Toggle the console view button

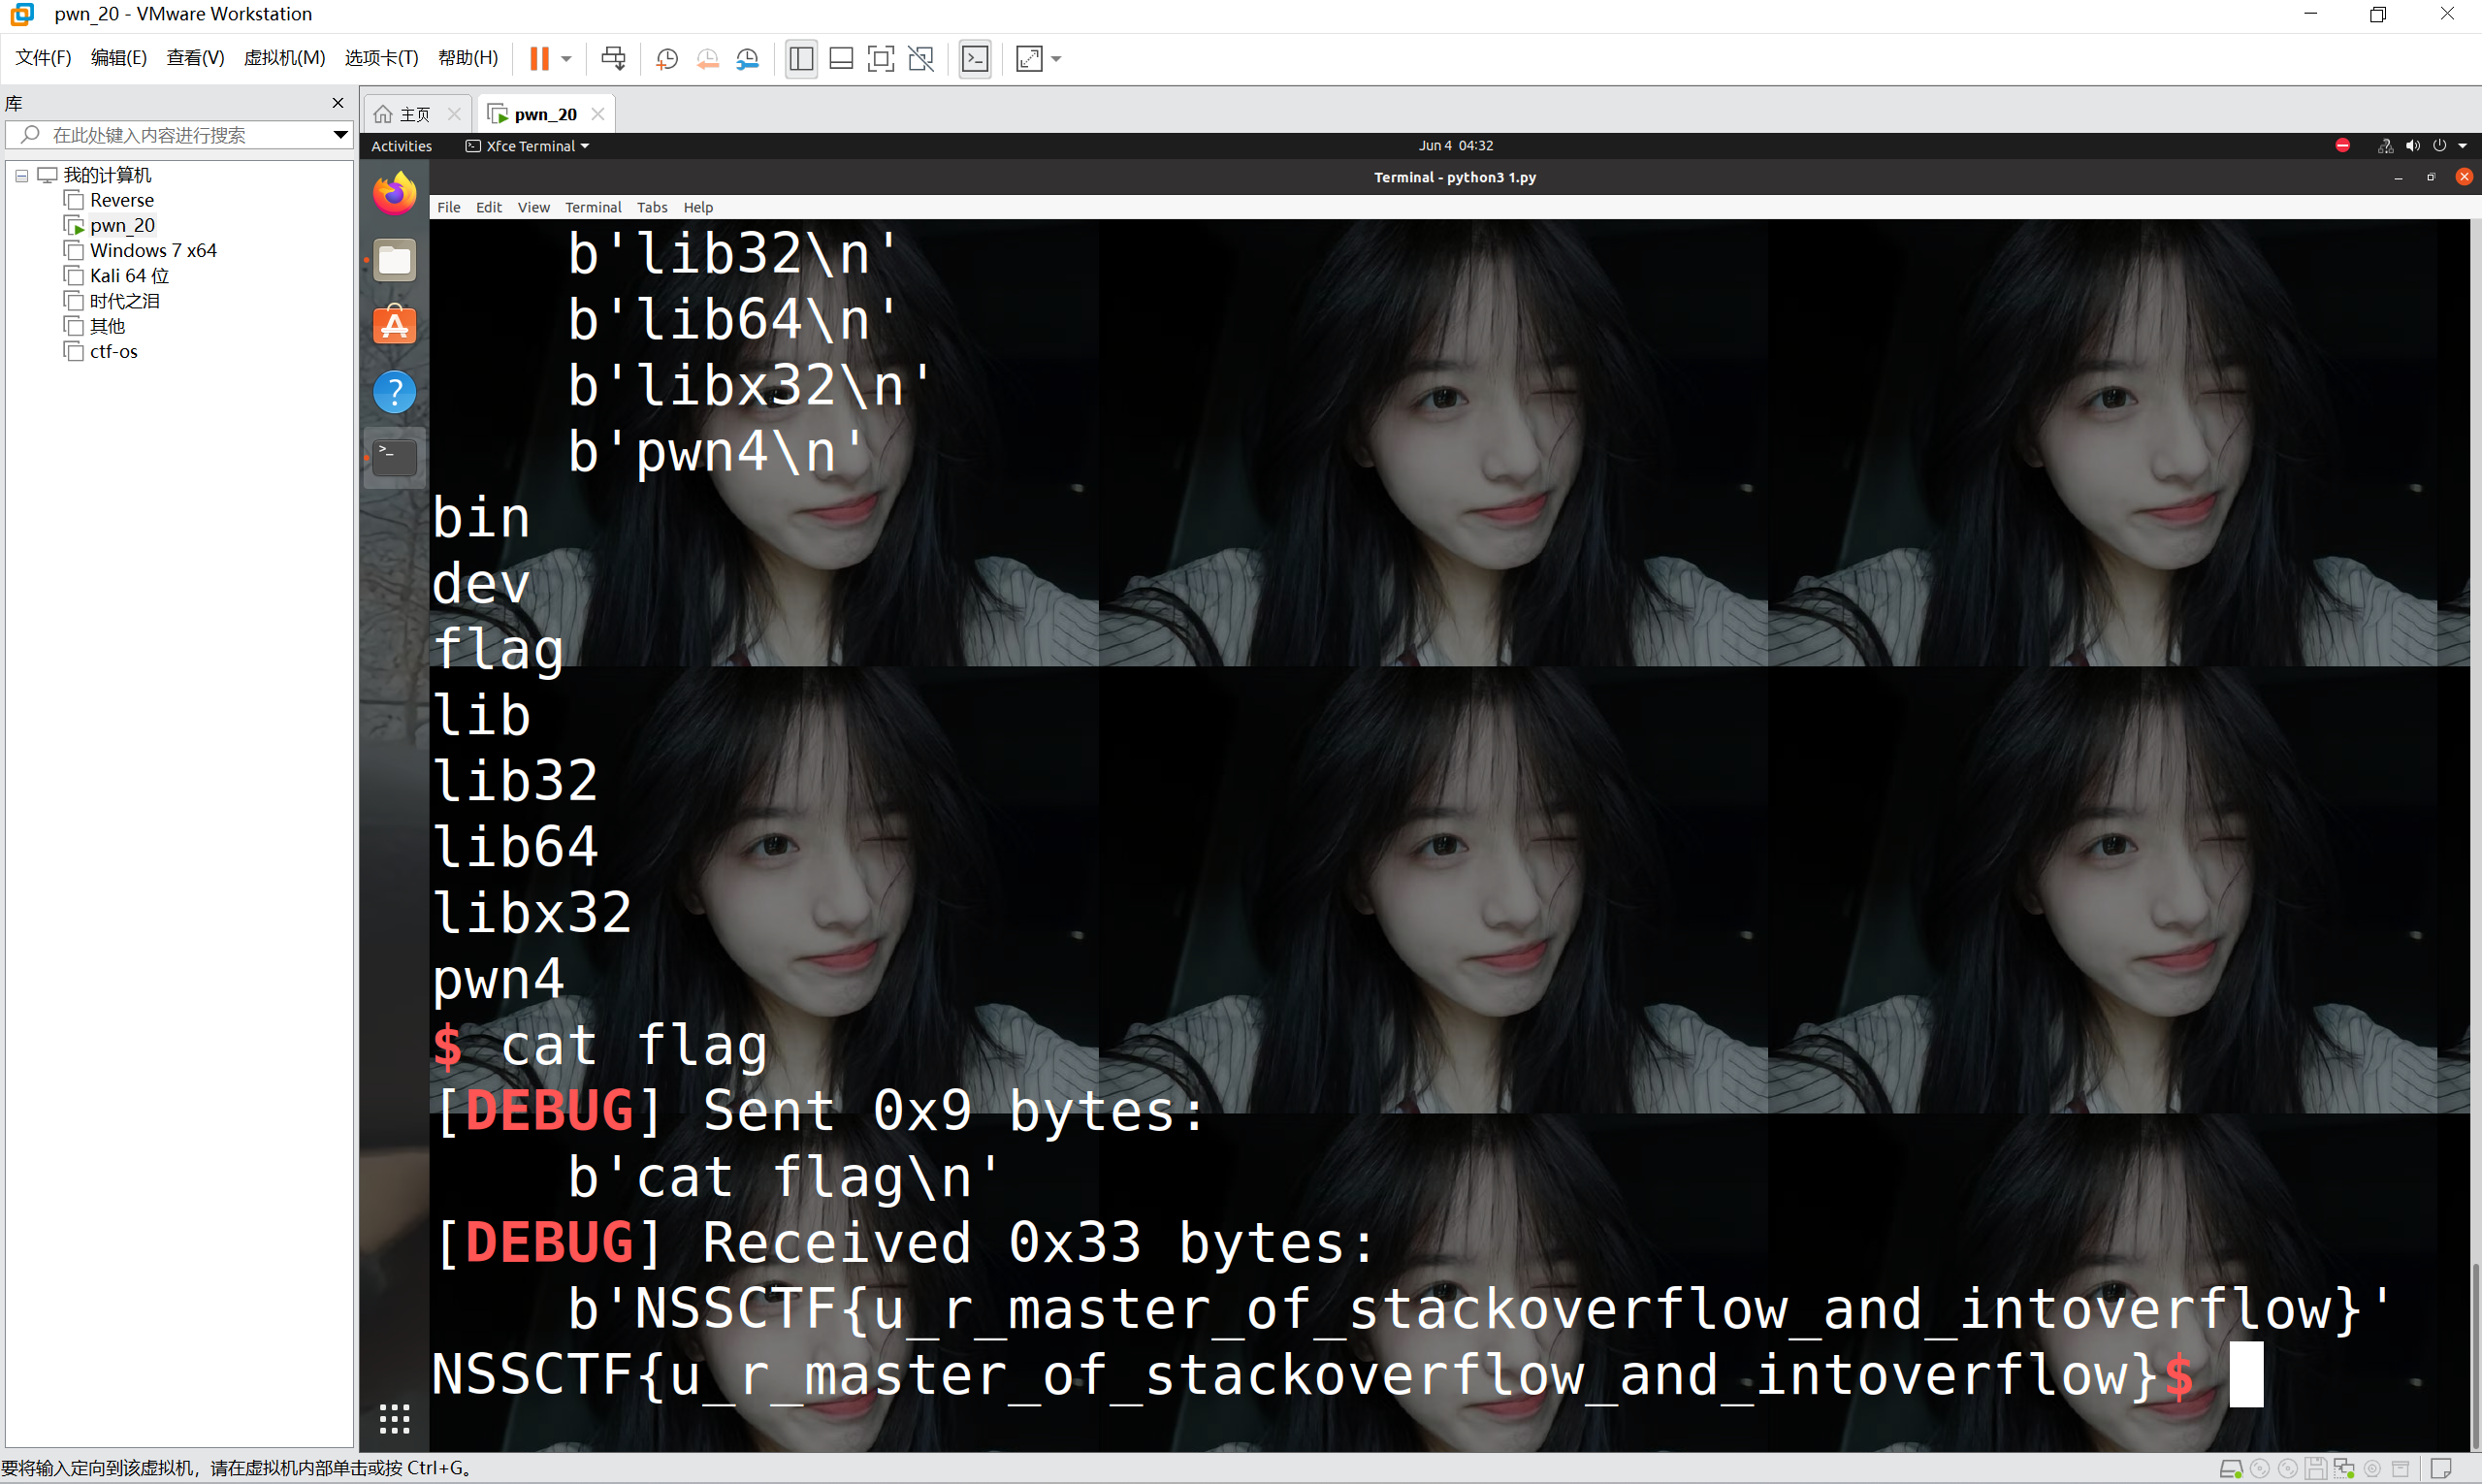coord(975,58)
